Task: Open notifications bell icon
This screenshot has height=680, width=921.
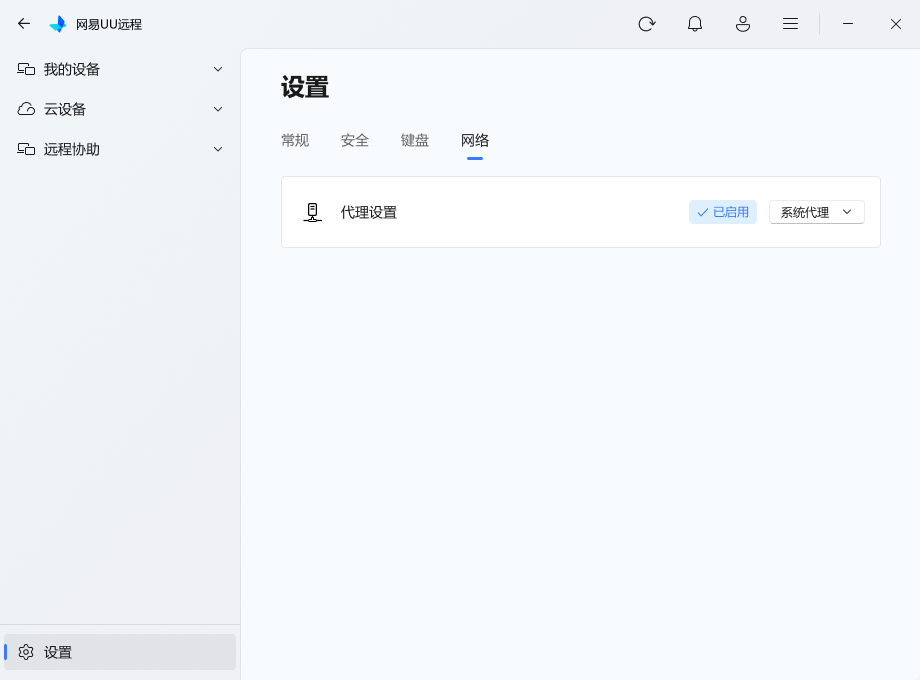Action: pos(695,24)
